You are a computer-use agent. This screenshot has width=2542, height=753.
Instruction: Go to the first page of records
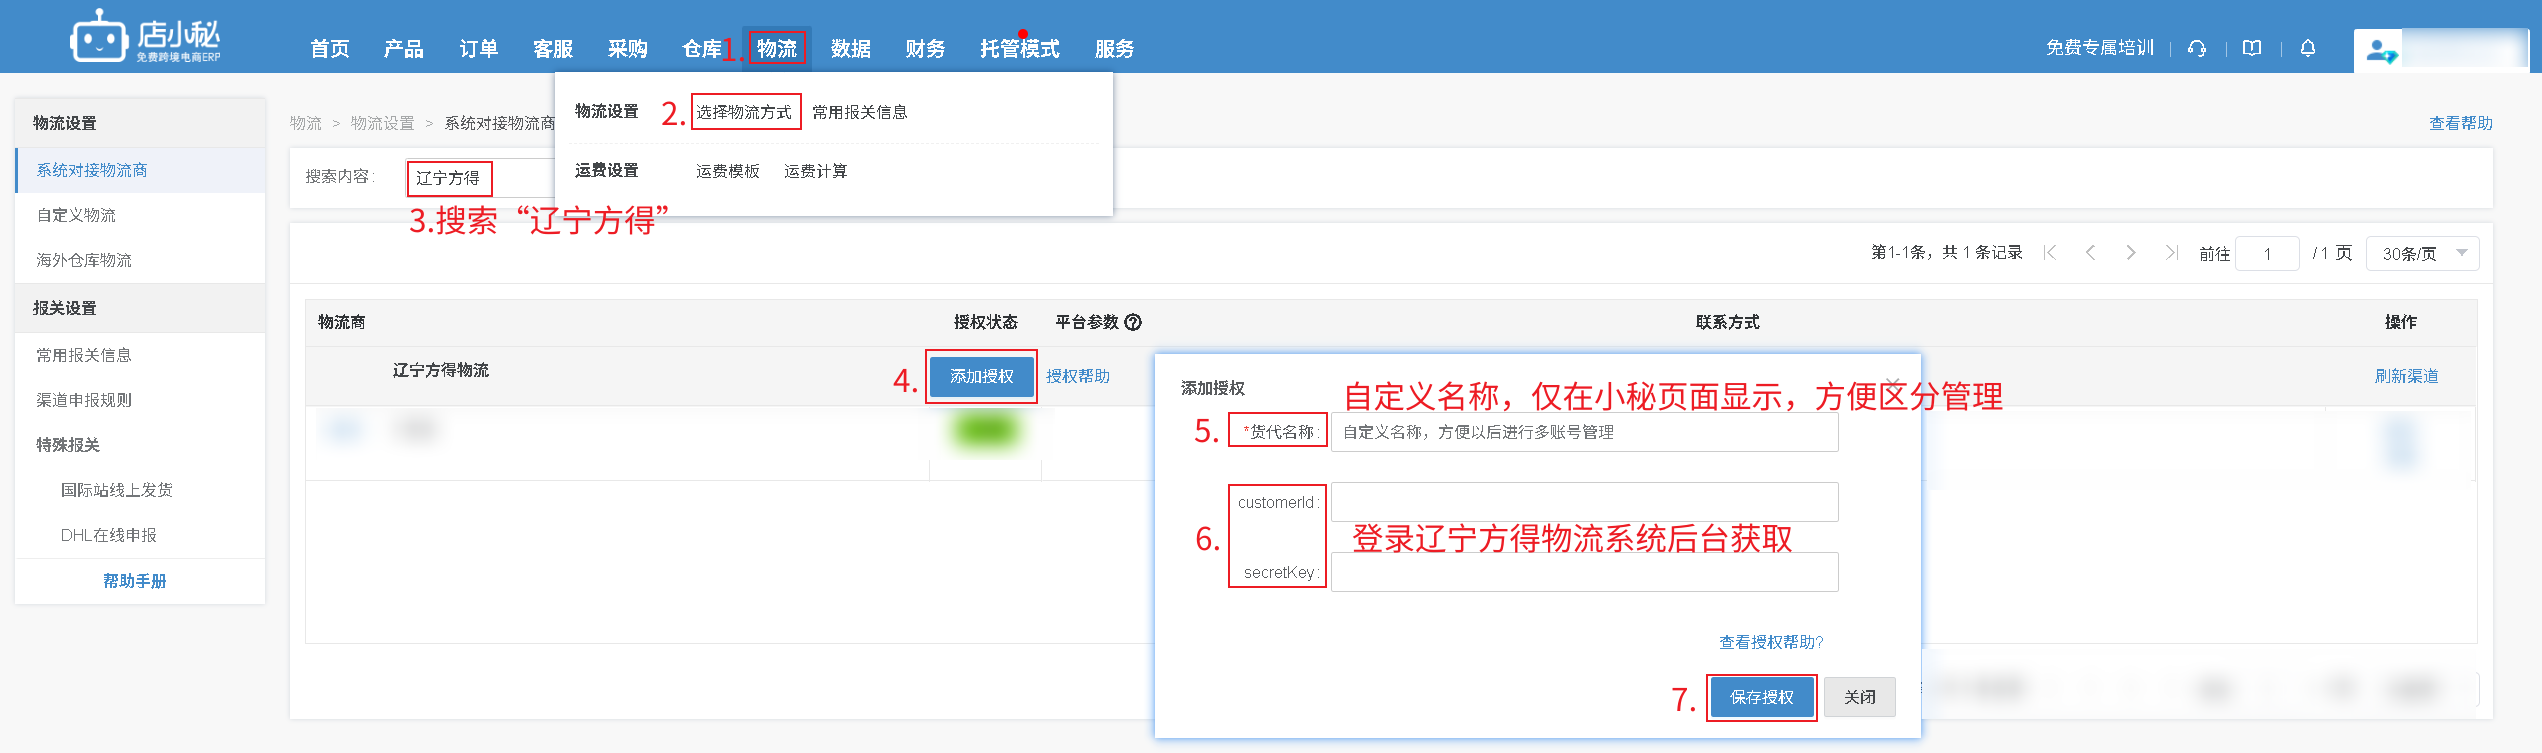point(2050,253)
